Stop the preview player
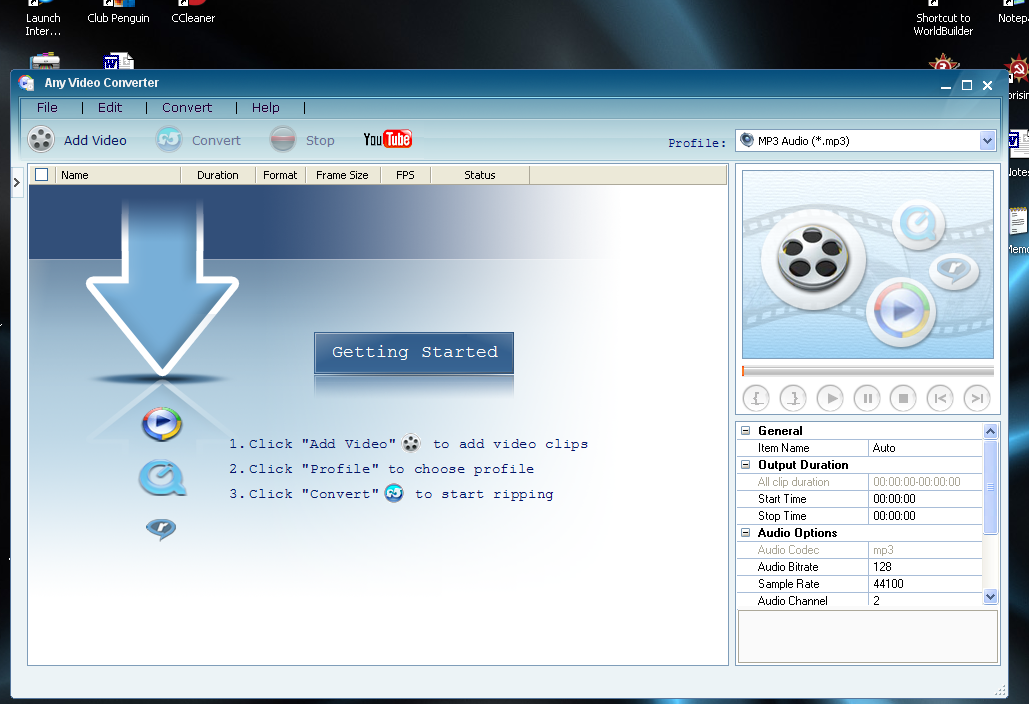1029x704 pixels. (903, 398)
